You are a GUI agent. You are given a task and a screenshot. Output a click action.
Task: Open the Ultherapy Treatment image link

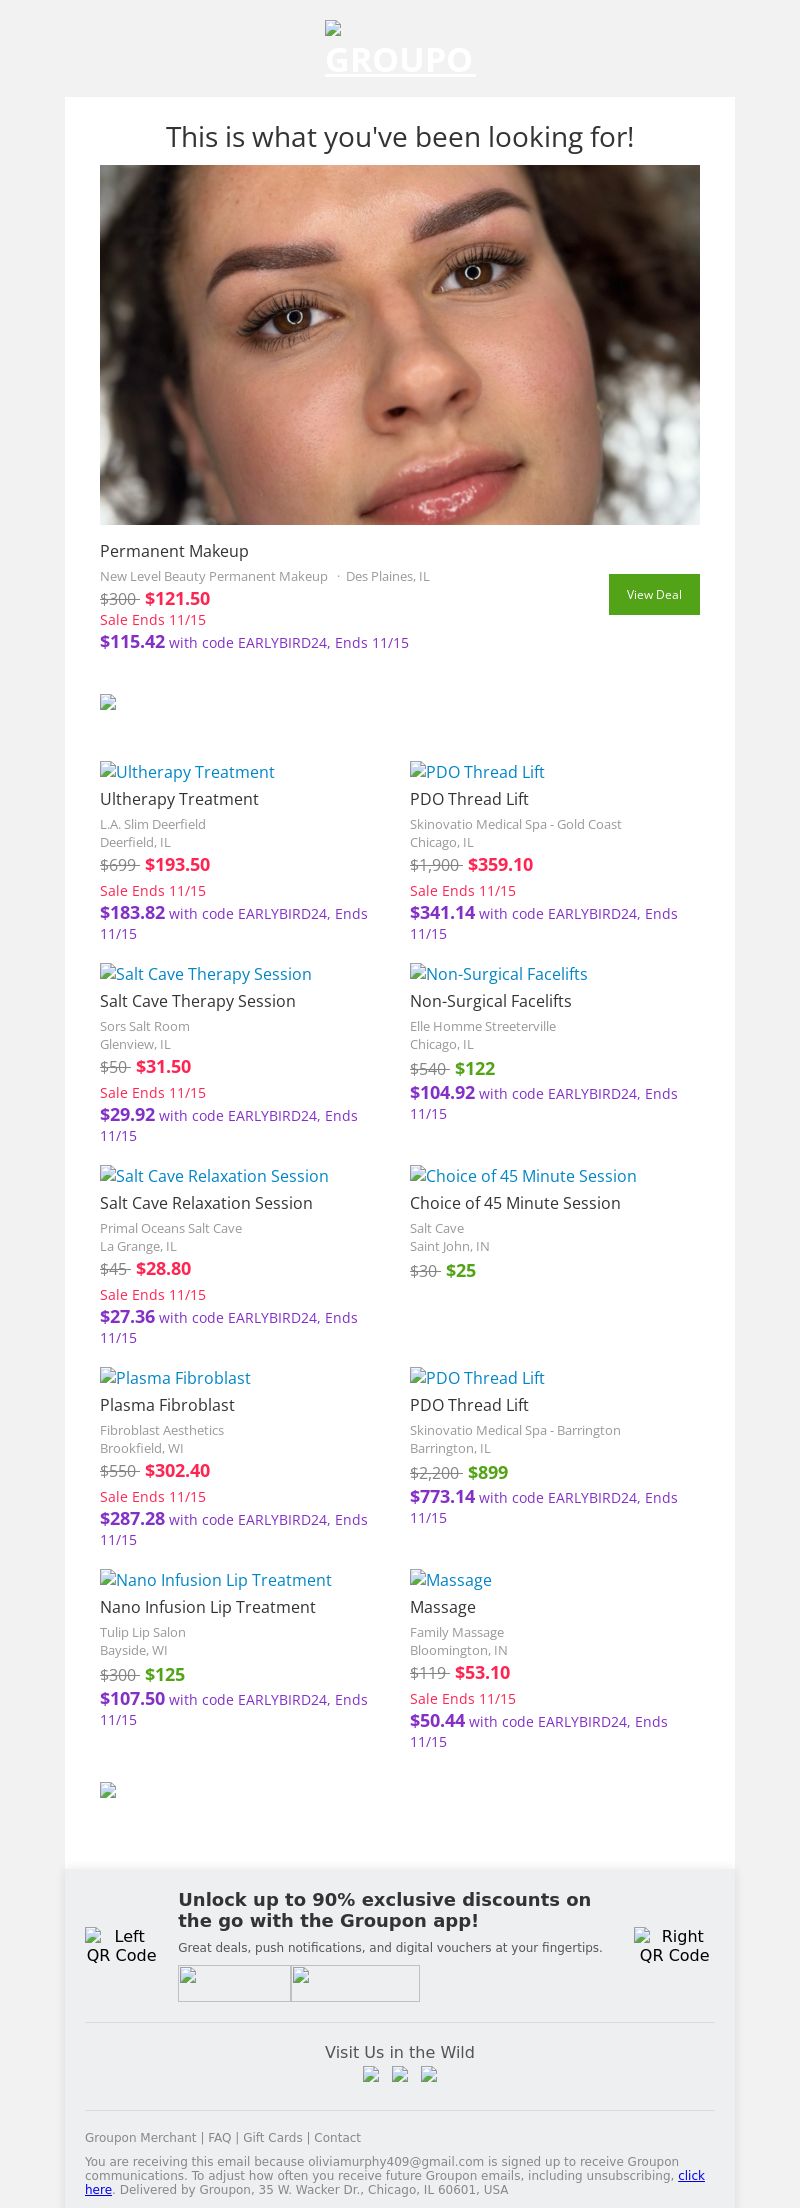(187, 772)
